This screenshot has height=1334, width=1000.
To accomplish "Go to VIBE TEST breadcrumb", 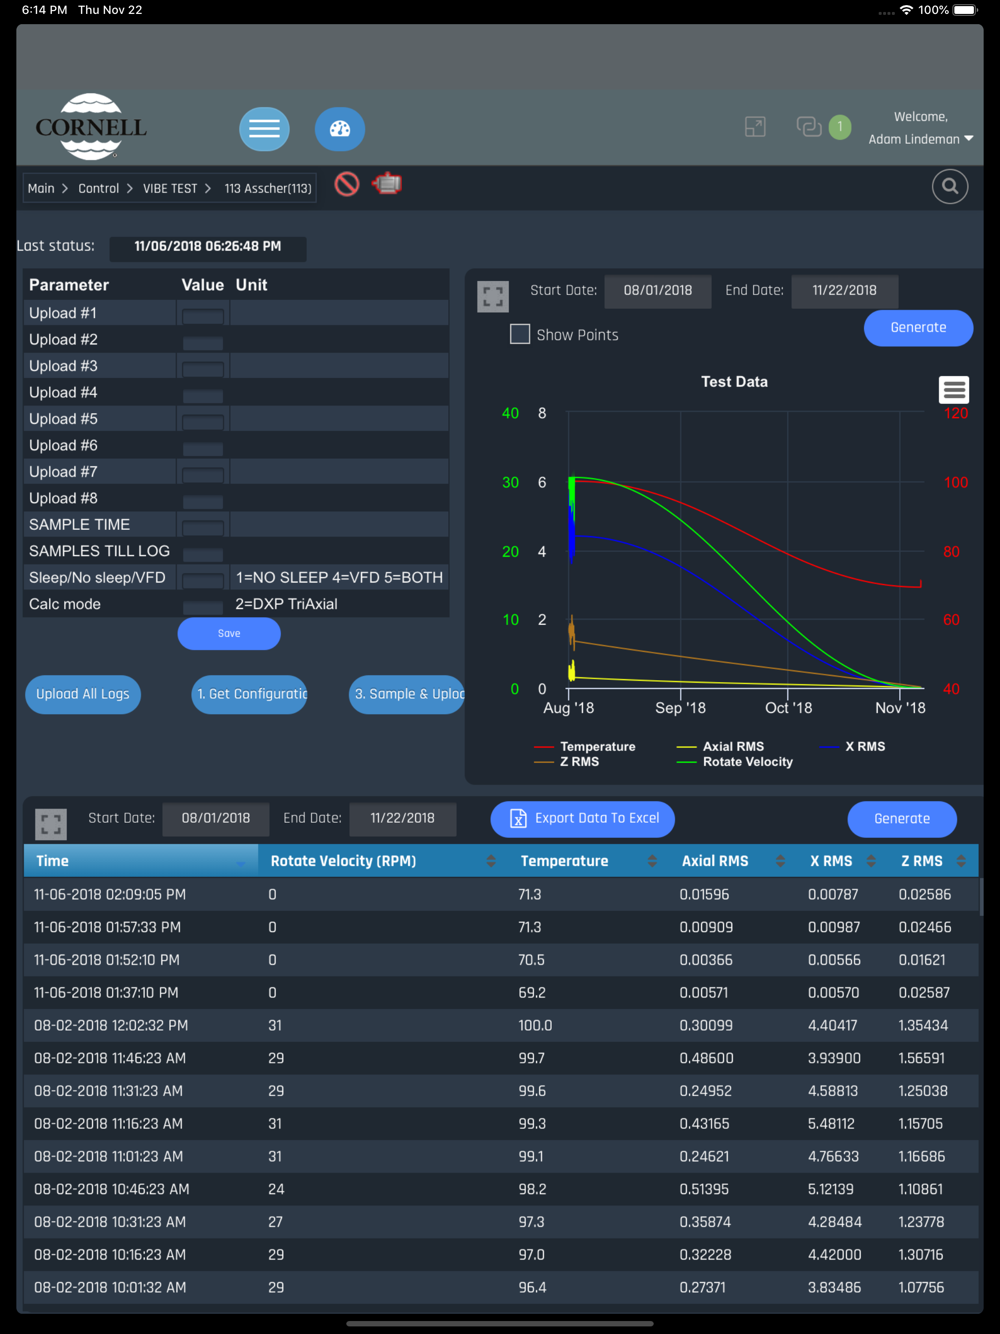I will tap(170, 188).
